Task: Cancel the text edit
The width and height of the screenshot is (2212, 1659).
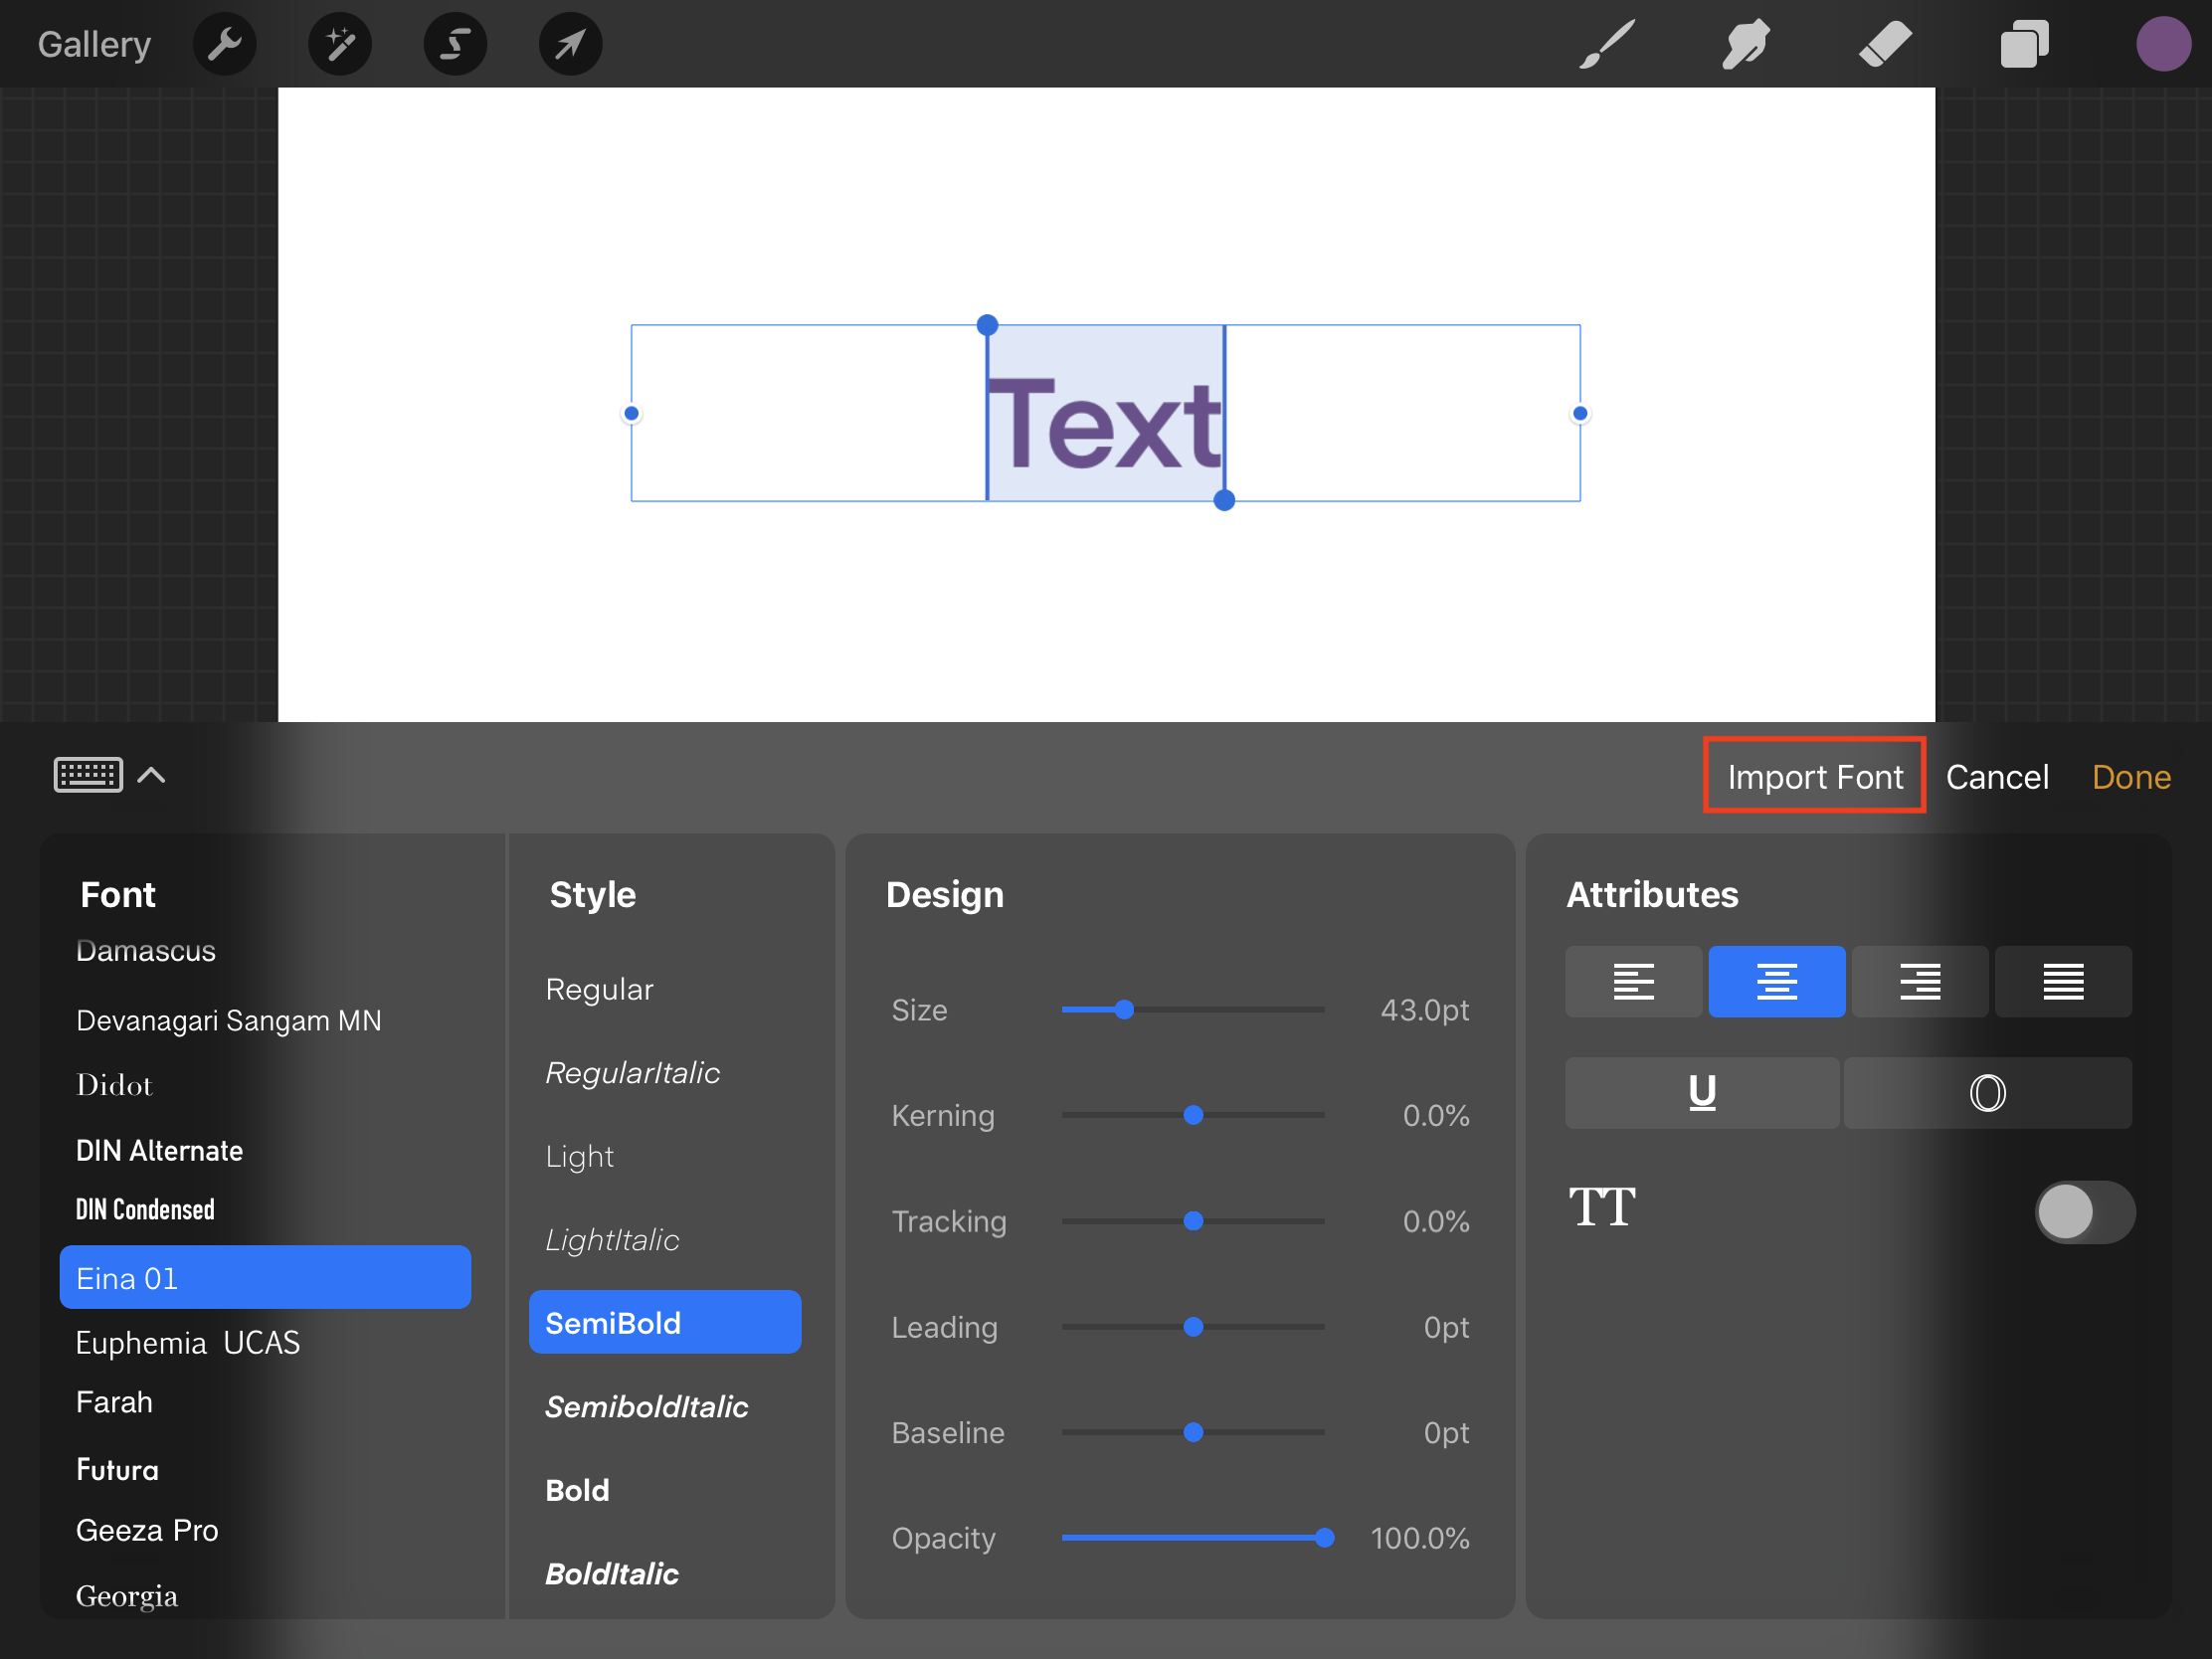Action: (1997, 777)
